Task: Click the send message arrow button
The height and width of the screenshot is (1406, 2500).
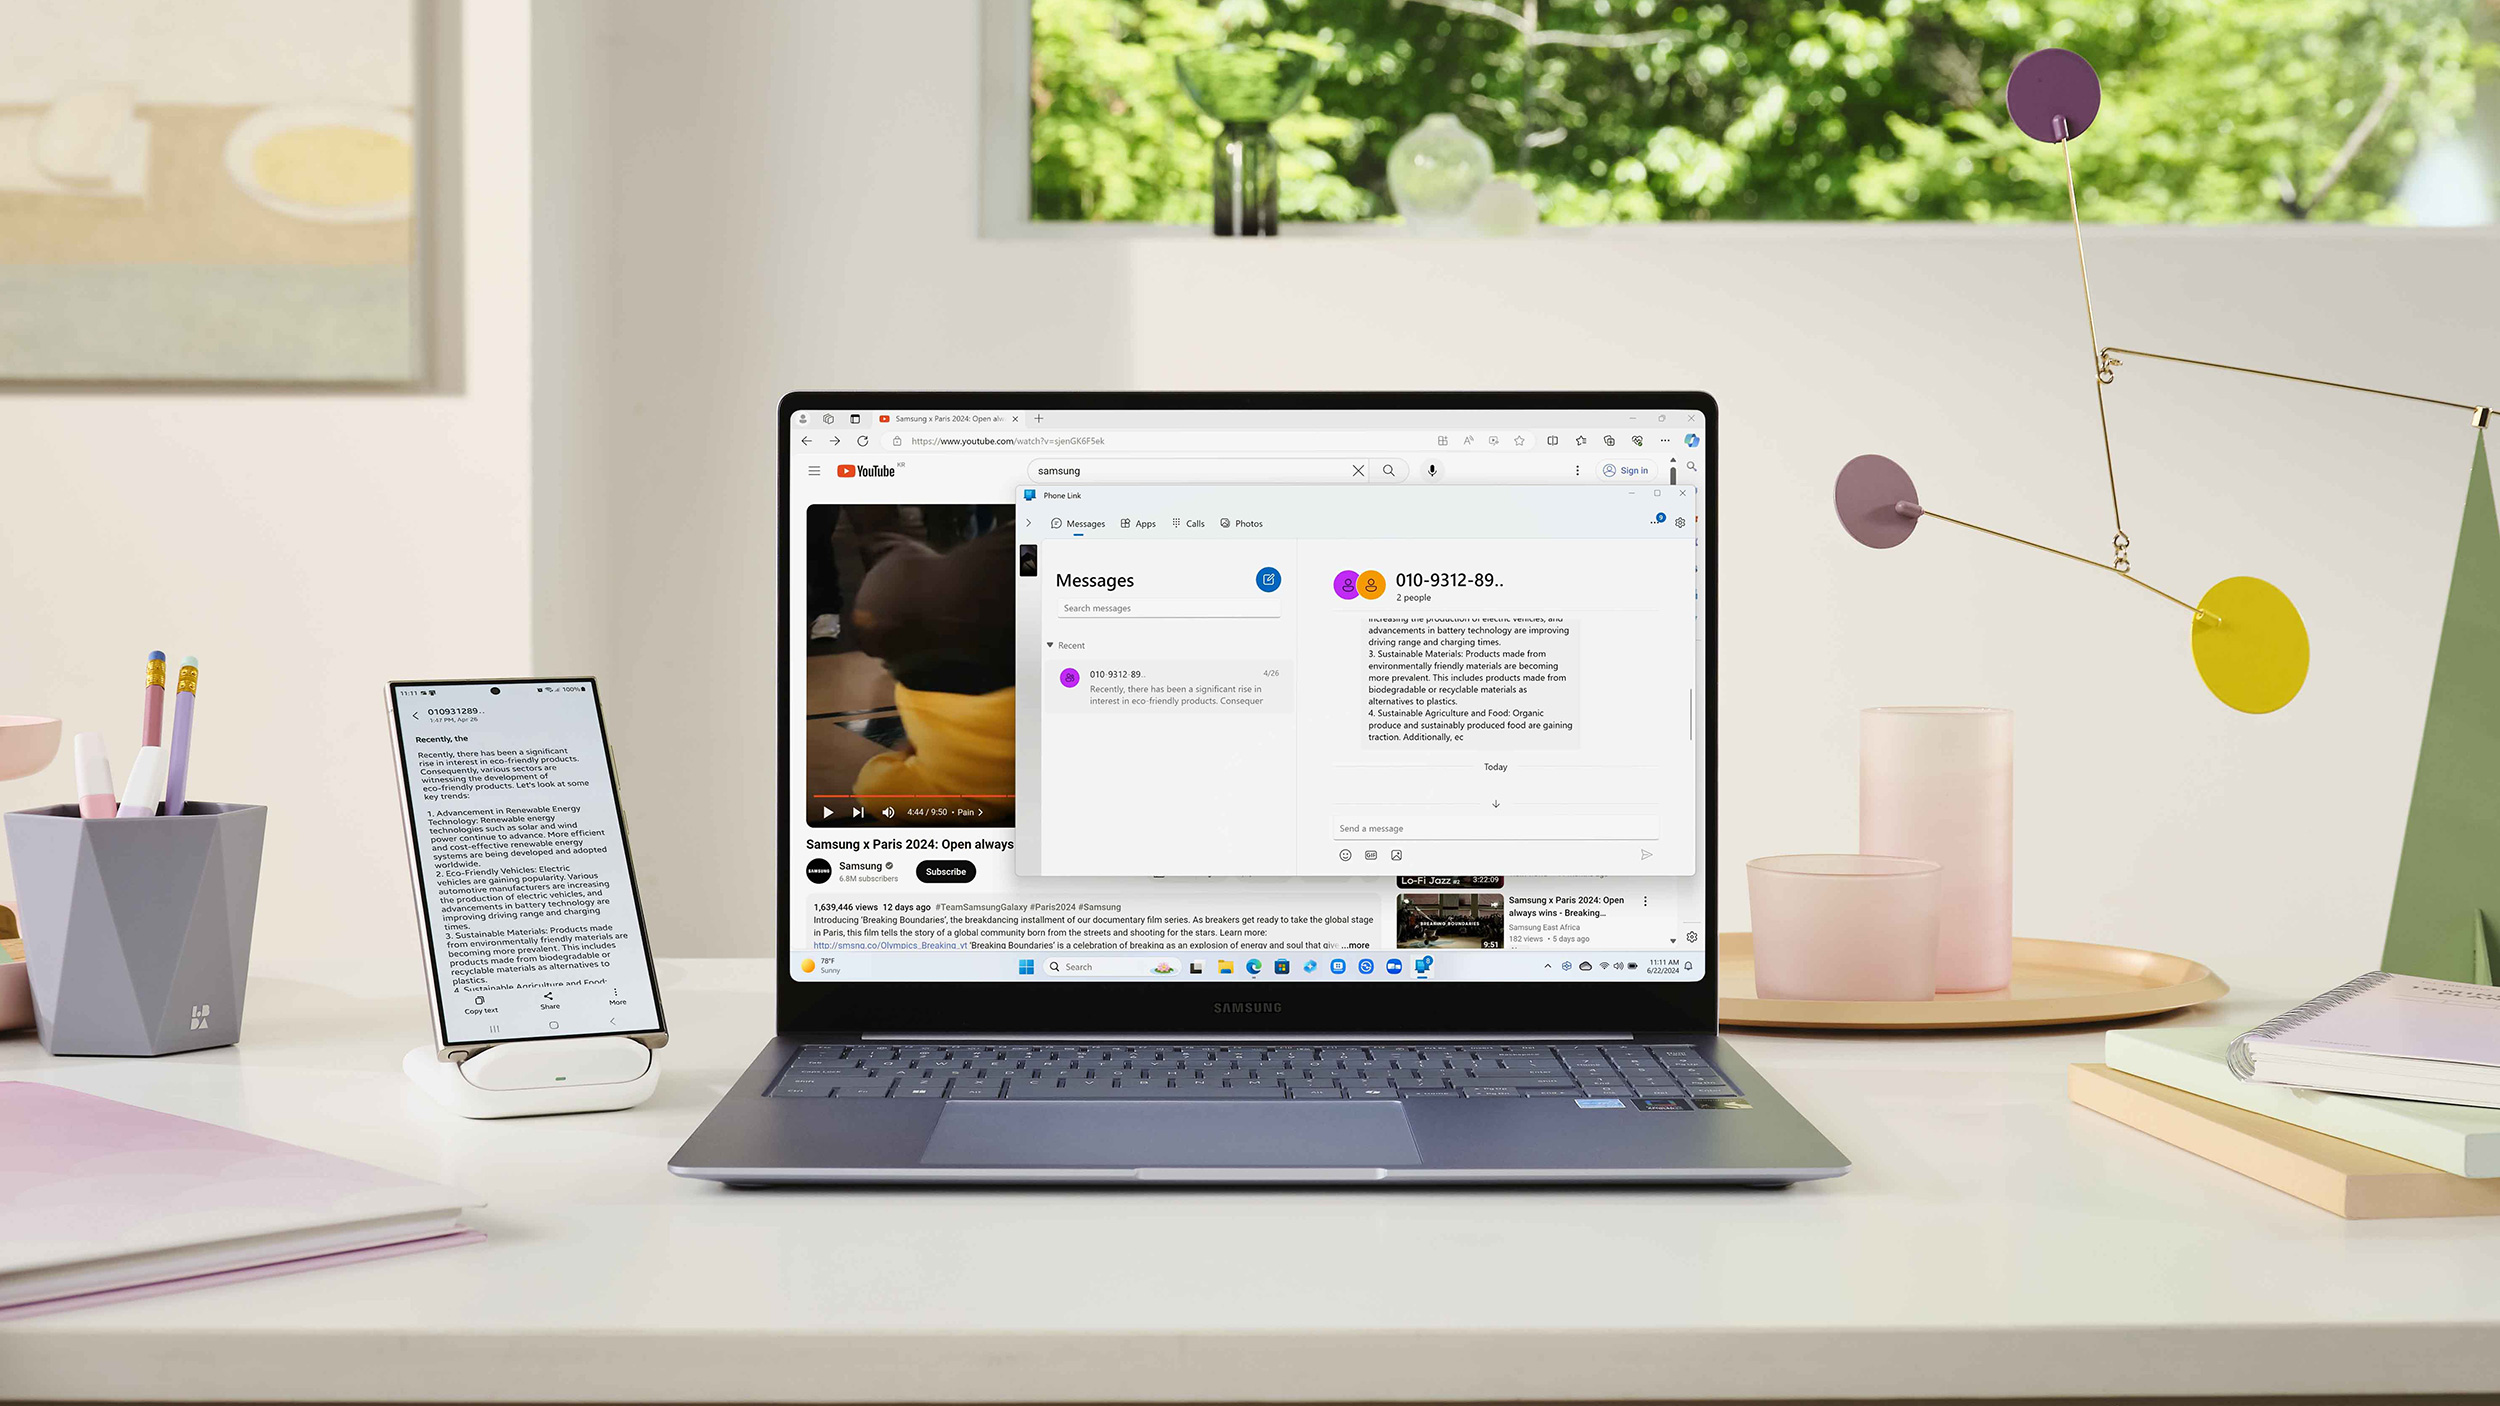Action: click(1645, 853)
